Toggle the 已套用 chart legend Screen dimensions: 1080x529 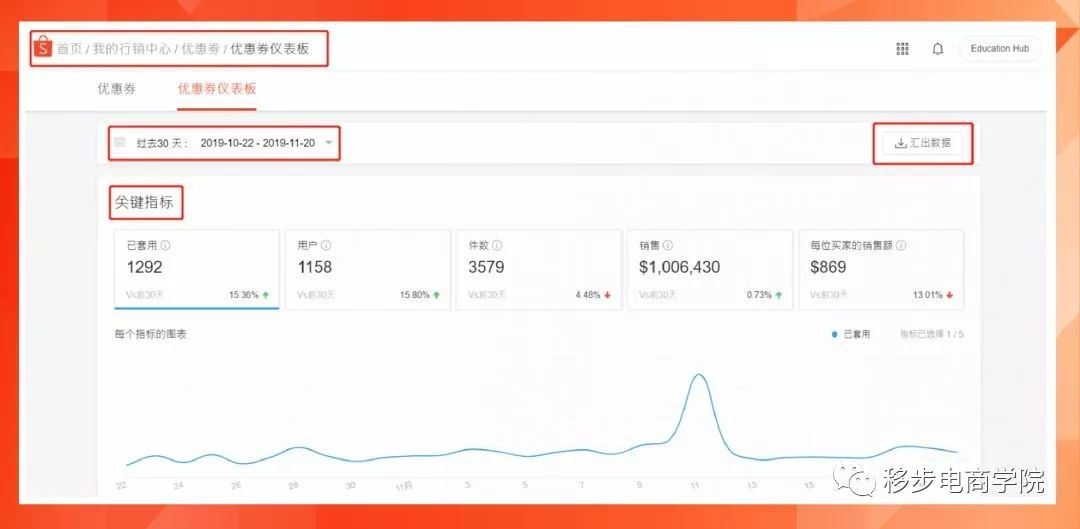[x=851, y=334]
